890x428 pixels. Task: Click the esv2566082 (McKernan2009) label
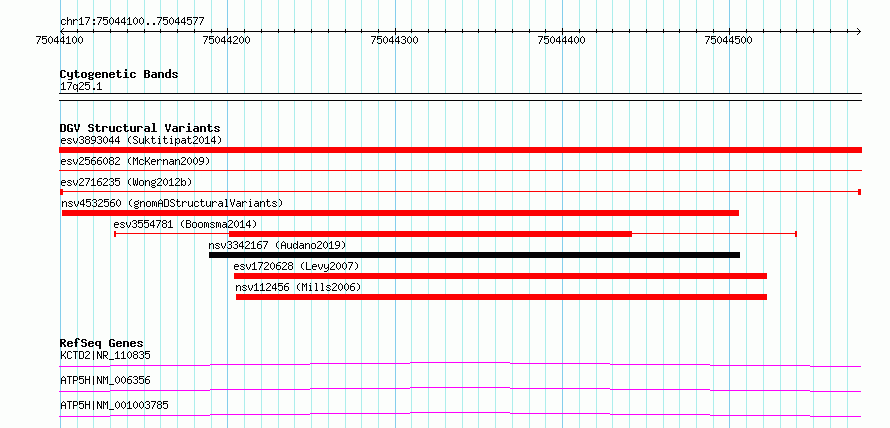135,161
